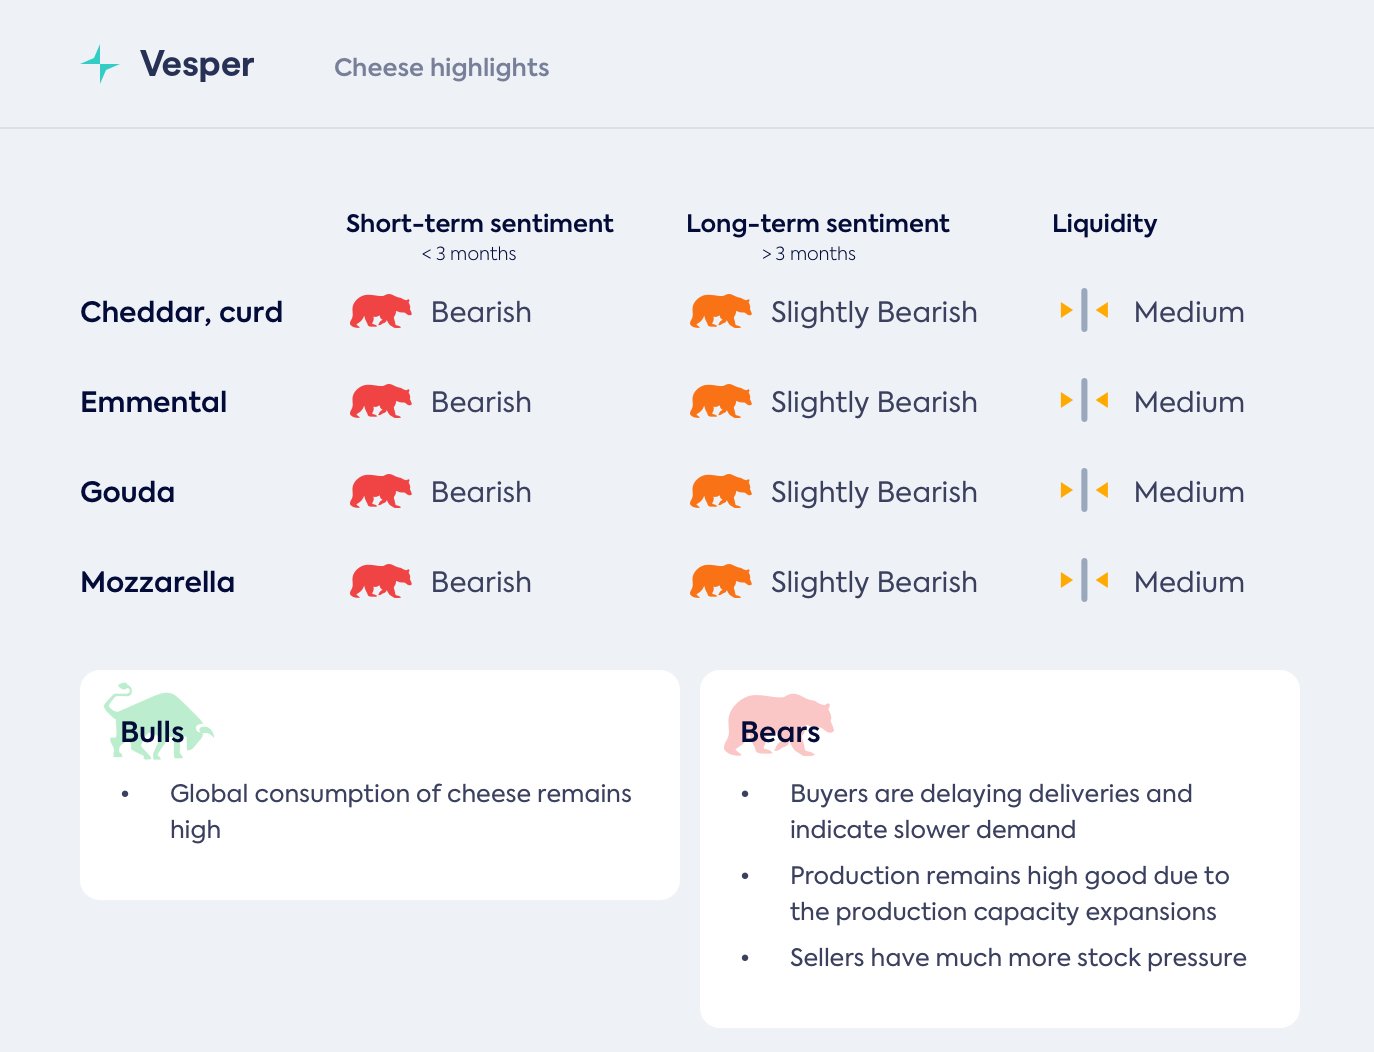The image size is (1374, 1052).
Task: Click the pink bear icon in Bears card
Action: [x=778, y=725]
